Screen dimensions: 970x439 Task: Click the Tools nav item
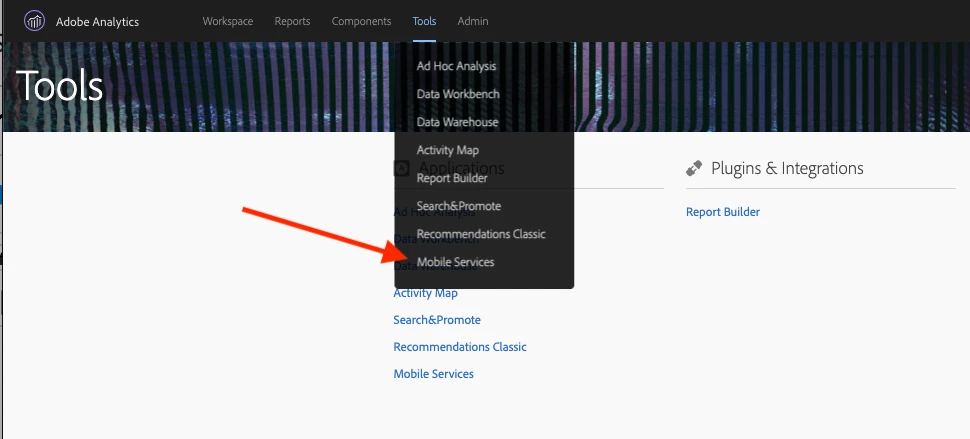[424, 21]
